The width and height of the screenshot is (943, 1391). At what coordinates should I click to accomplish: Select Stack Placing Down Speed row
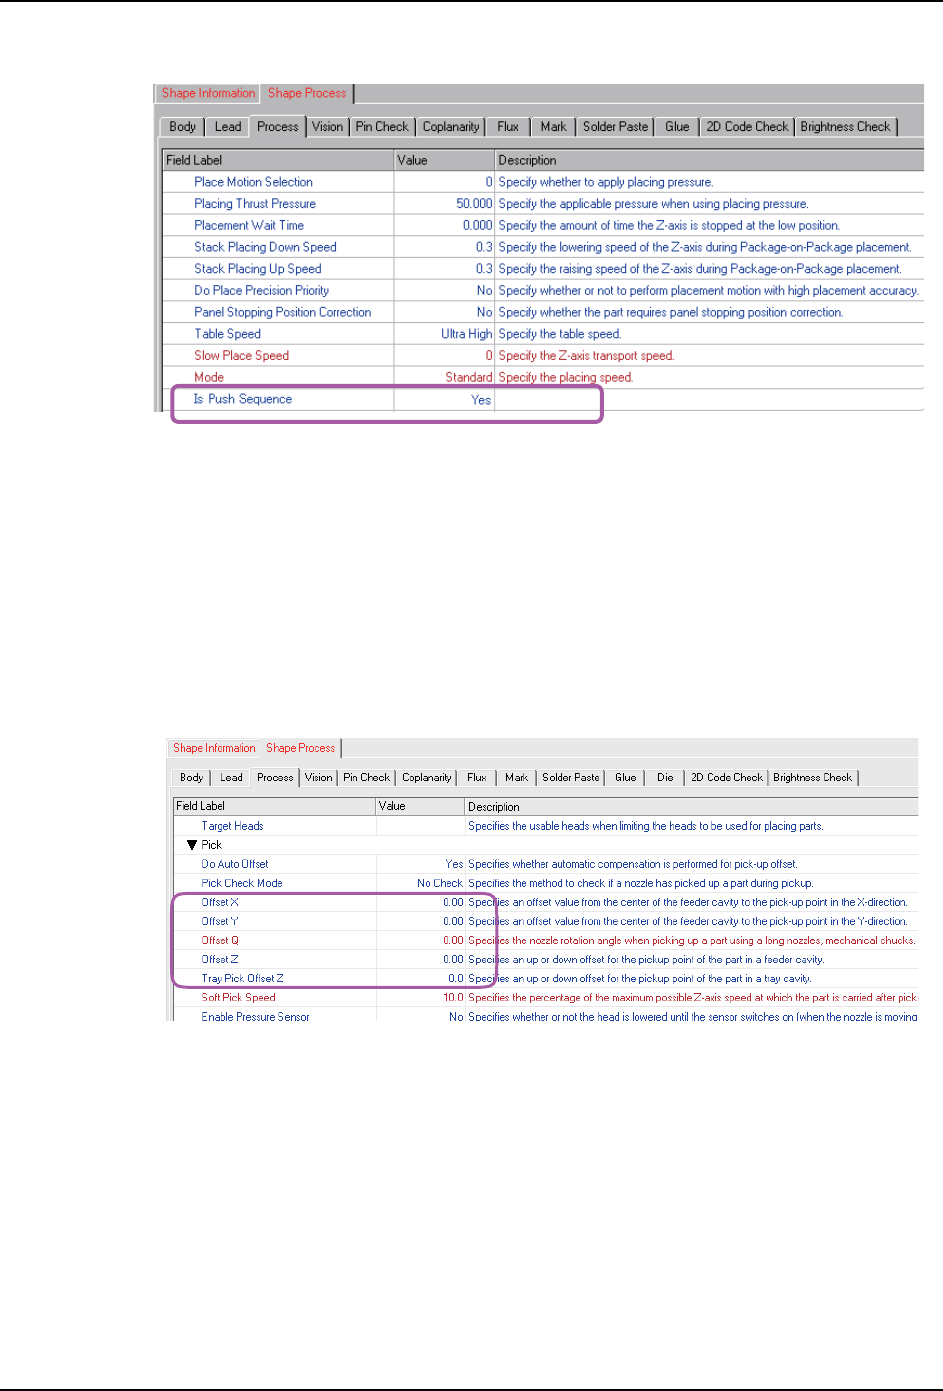(x=543, y=247)
